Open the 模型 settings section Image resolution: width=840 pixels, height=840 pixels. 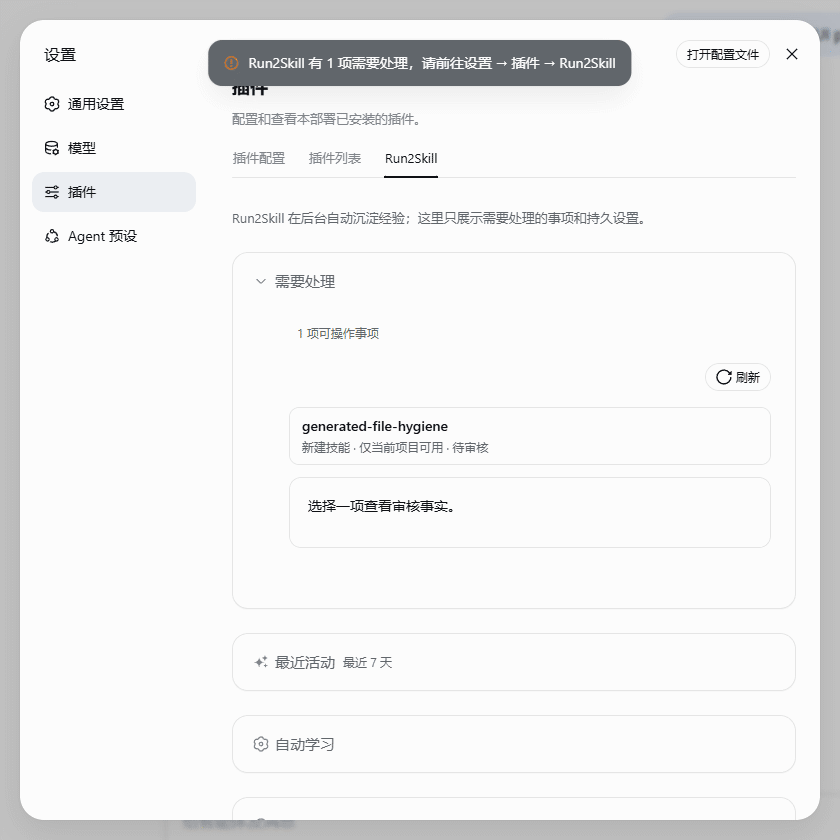tap(114, 148)
